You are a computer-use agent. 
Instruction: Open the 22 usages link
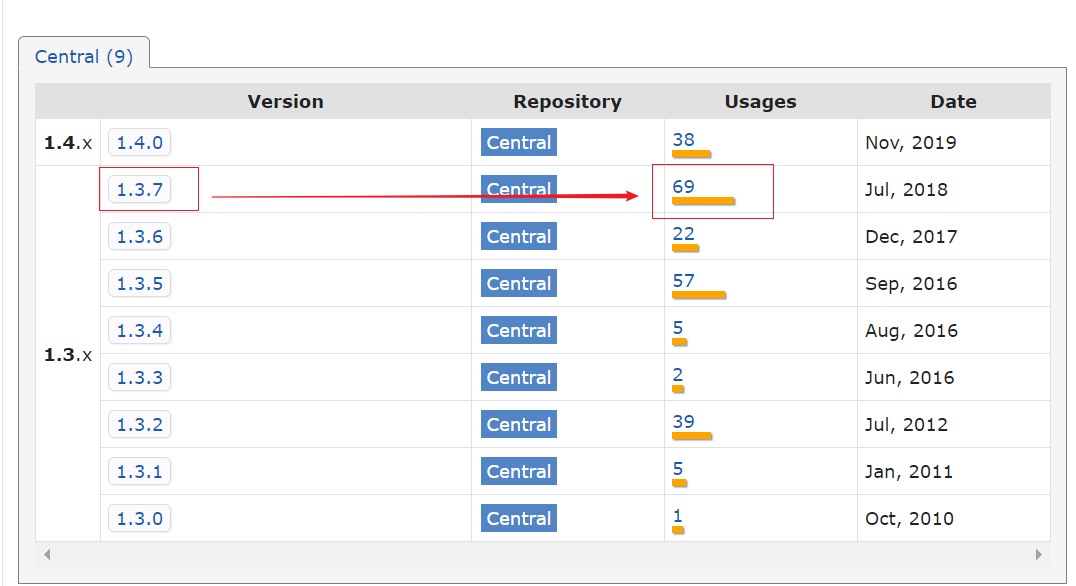(x=683, y=234)
